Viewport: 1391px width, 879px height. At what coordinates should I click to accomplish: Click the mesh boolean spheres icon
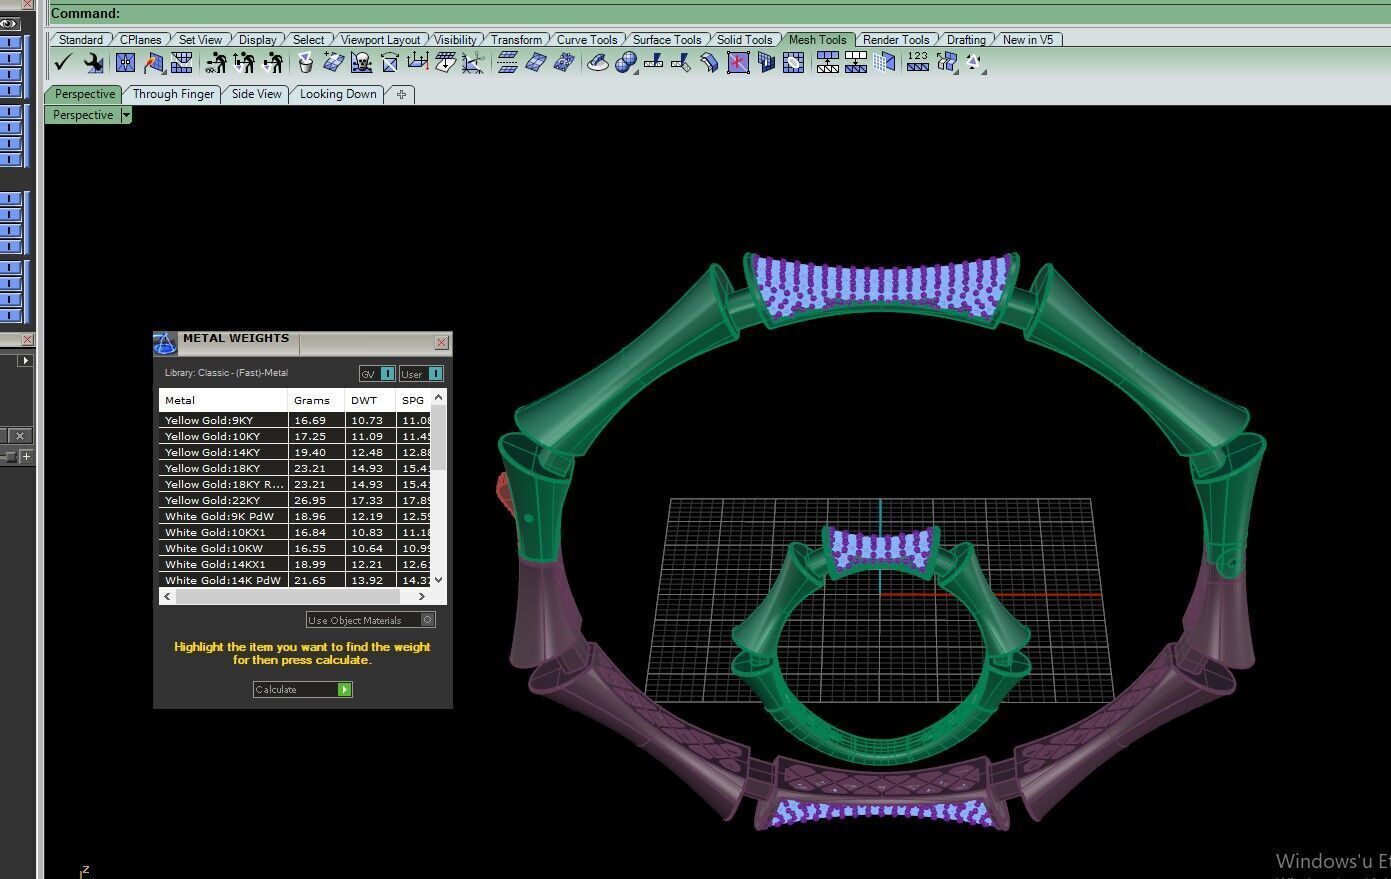626,63
